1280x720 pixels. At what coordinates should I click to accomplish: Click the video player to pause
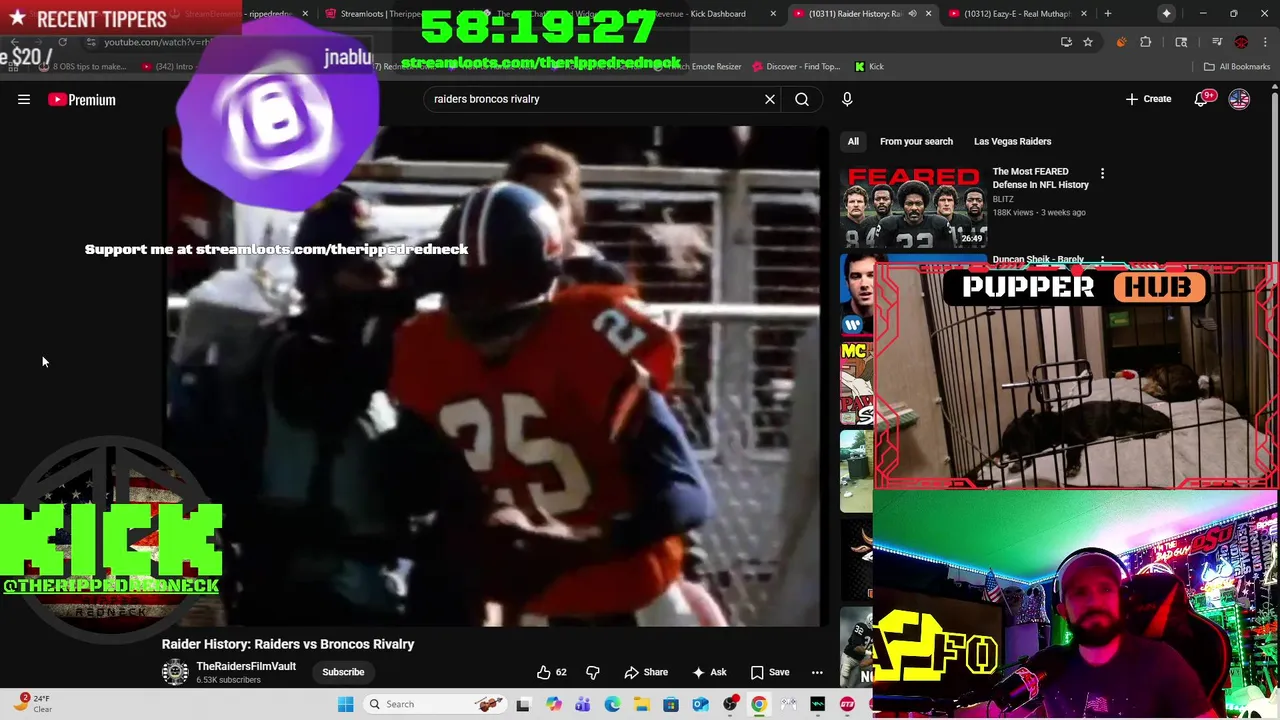[495, 375]
